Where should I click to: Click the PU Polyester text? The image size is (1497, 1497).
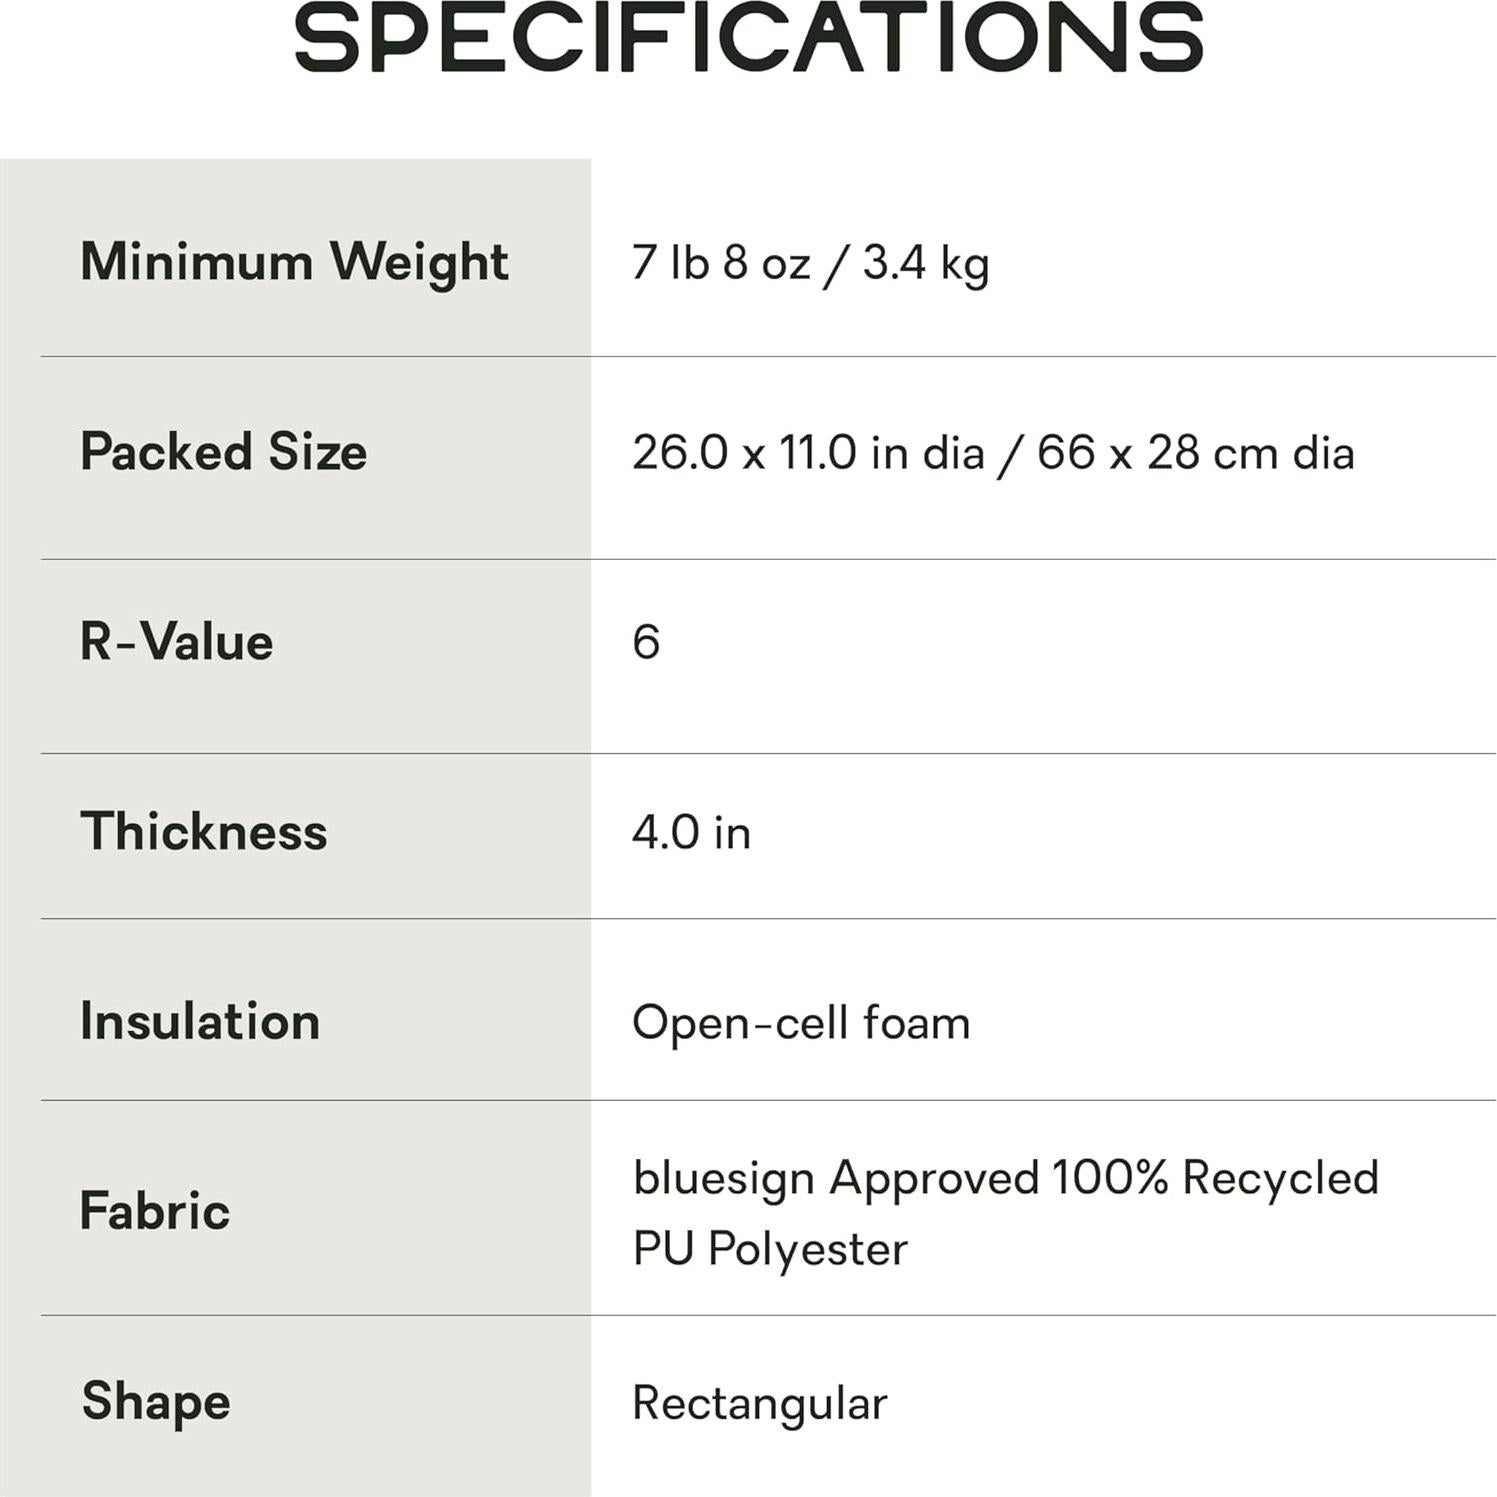point(770,1249)
